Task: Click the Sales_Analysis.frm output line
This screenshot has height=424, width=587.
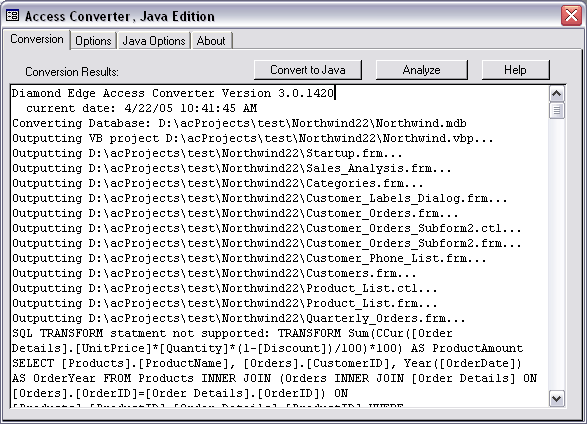Action: coord(232,168)
